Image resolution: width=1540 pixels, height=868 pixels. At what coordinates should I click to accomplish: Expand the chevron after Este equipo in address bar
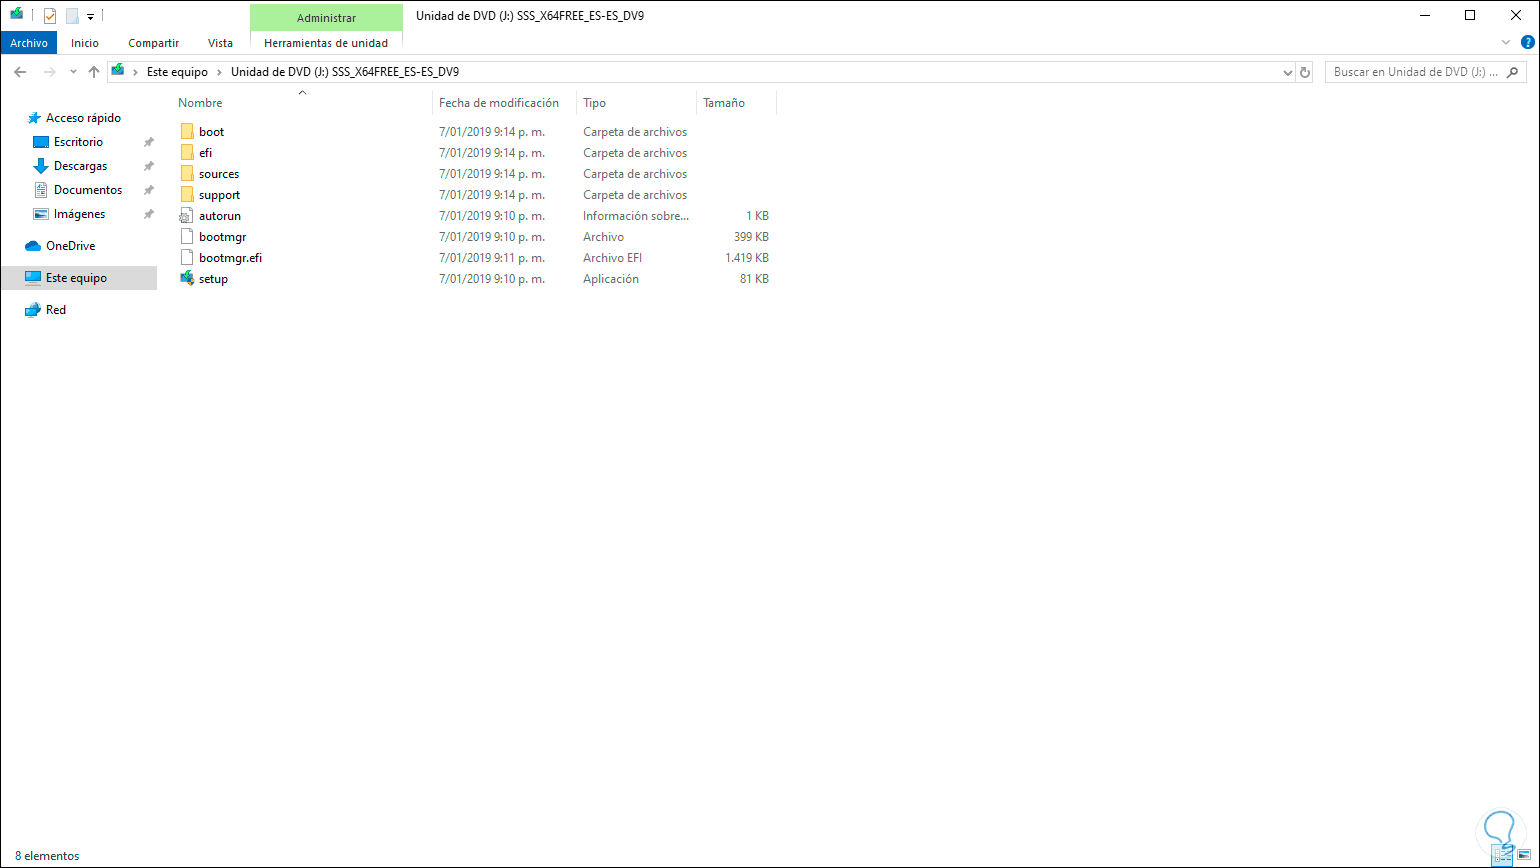[219, 72]
